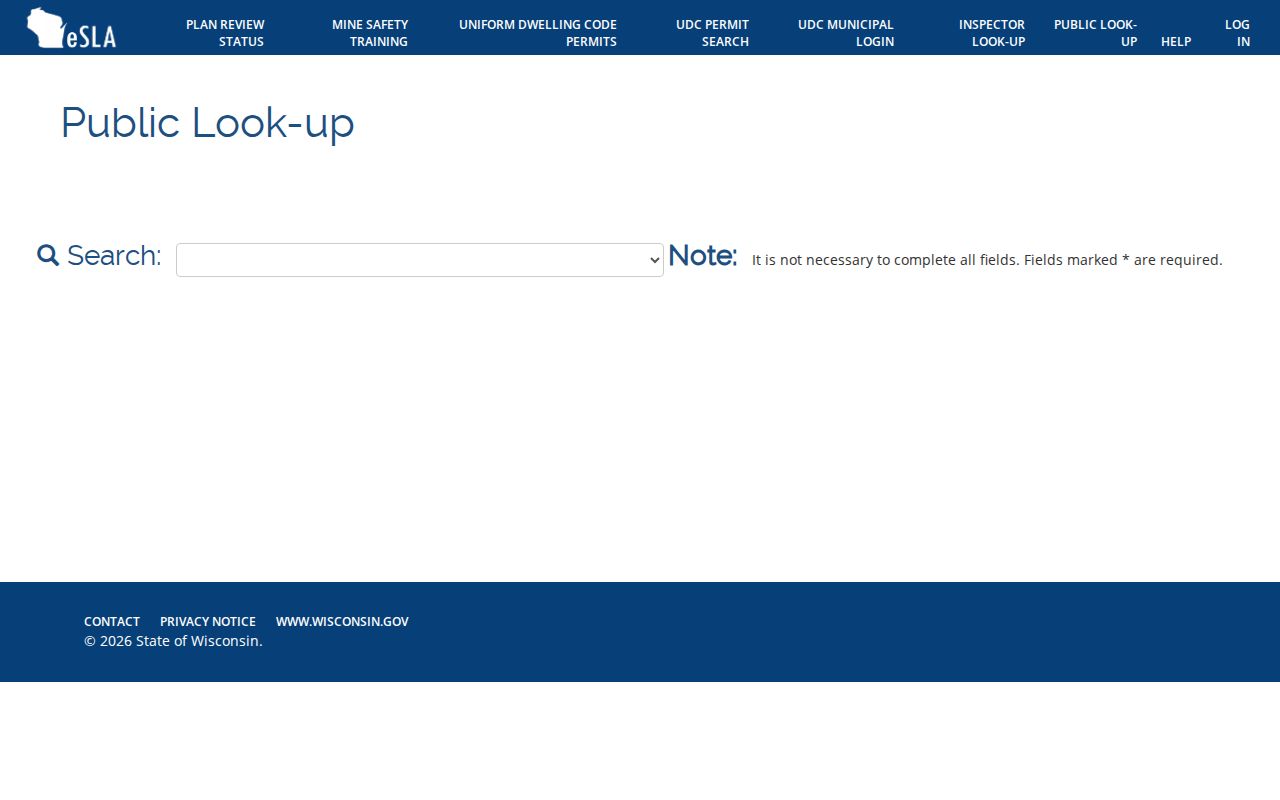
Task: Open the UDC Municipal Login page
Action: 846,33
